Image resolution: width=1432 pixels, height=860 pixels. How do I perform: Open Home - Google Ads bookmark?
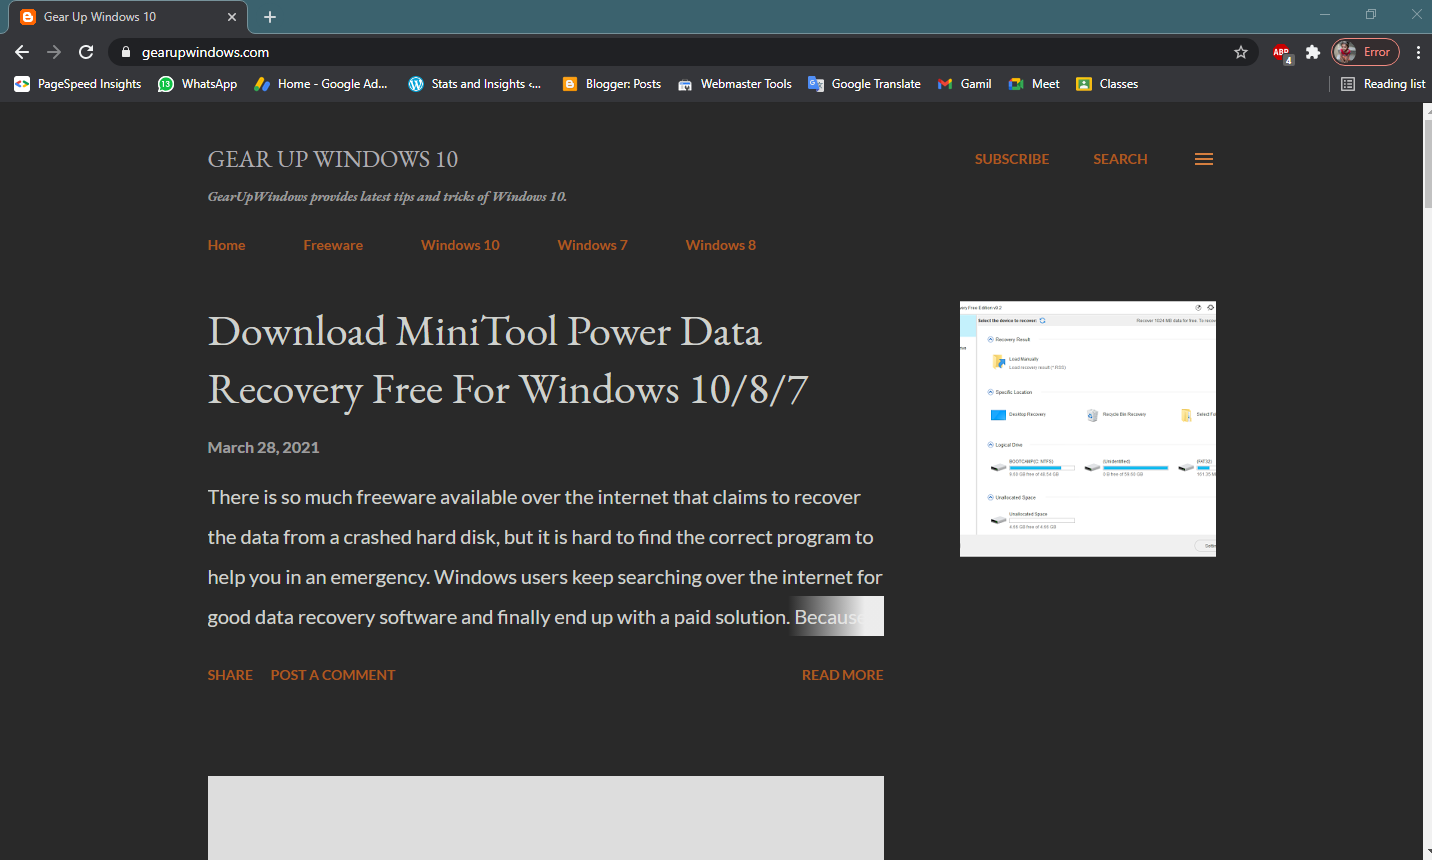point(321,84)
